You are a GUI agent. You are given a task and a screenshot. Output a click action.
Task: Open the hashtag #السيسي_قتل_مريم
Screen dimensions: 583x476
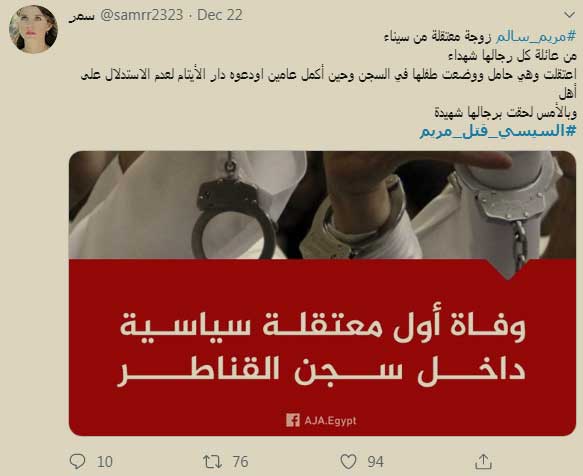(x=498, y=131)
